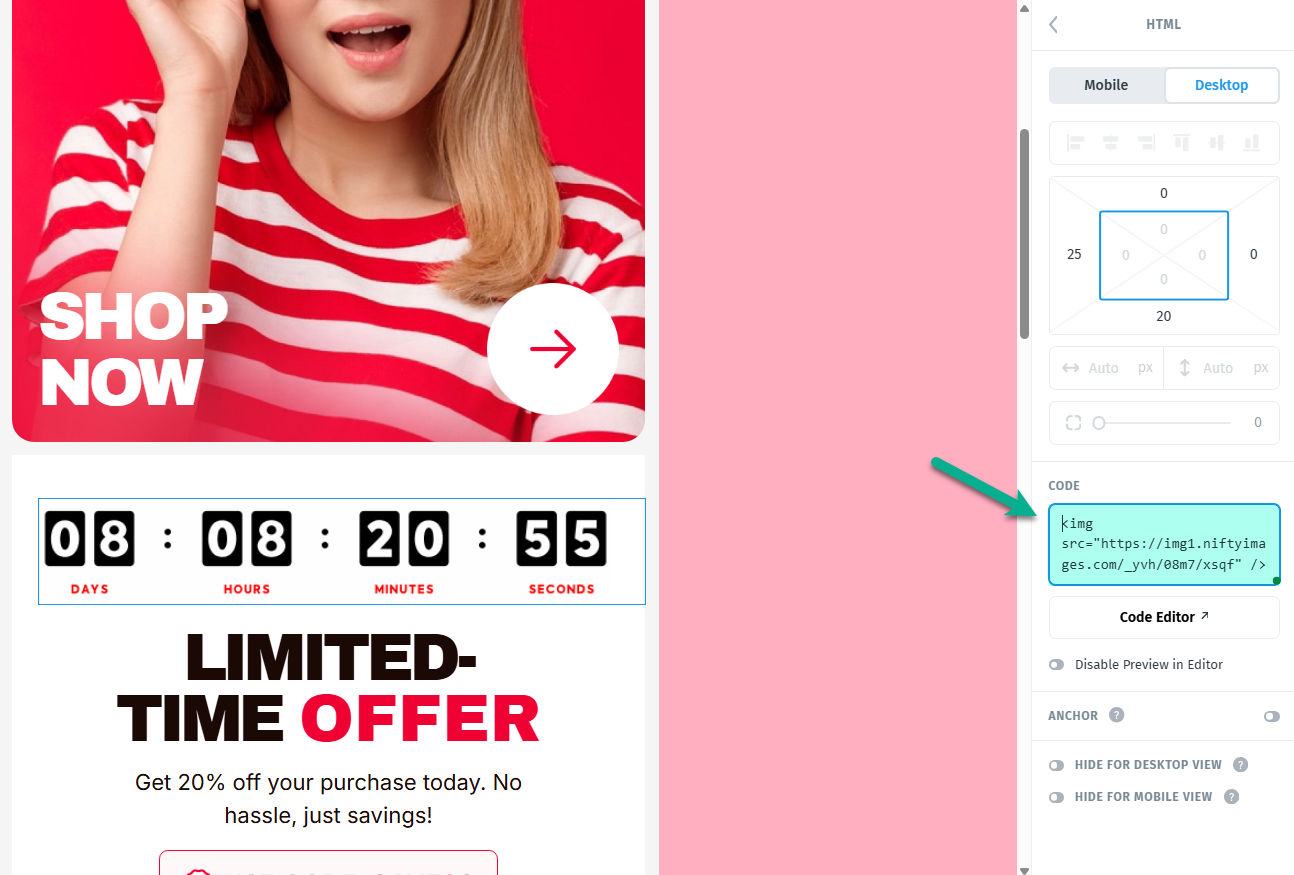1294x875 pixels.
Task: Open the Anchor help question icon
Action: [1117, 715]
